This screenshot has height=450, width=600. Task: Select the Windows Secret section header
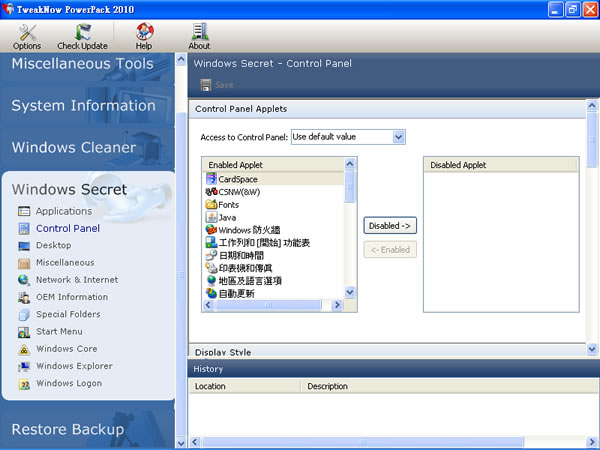pos(69,189)
